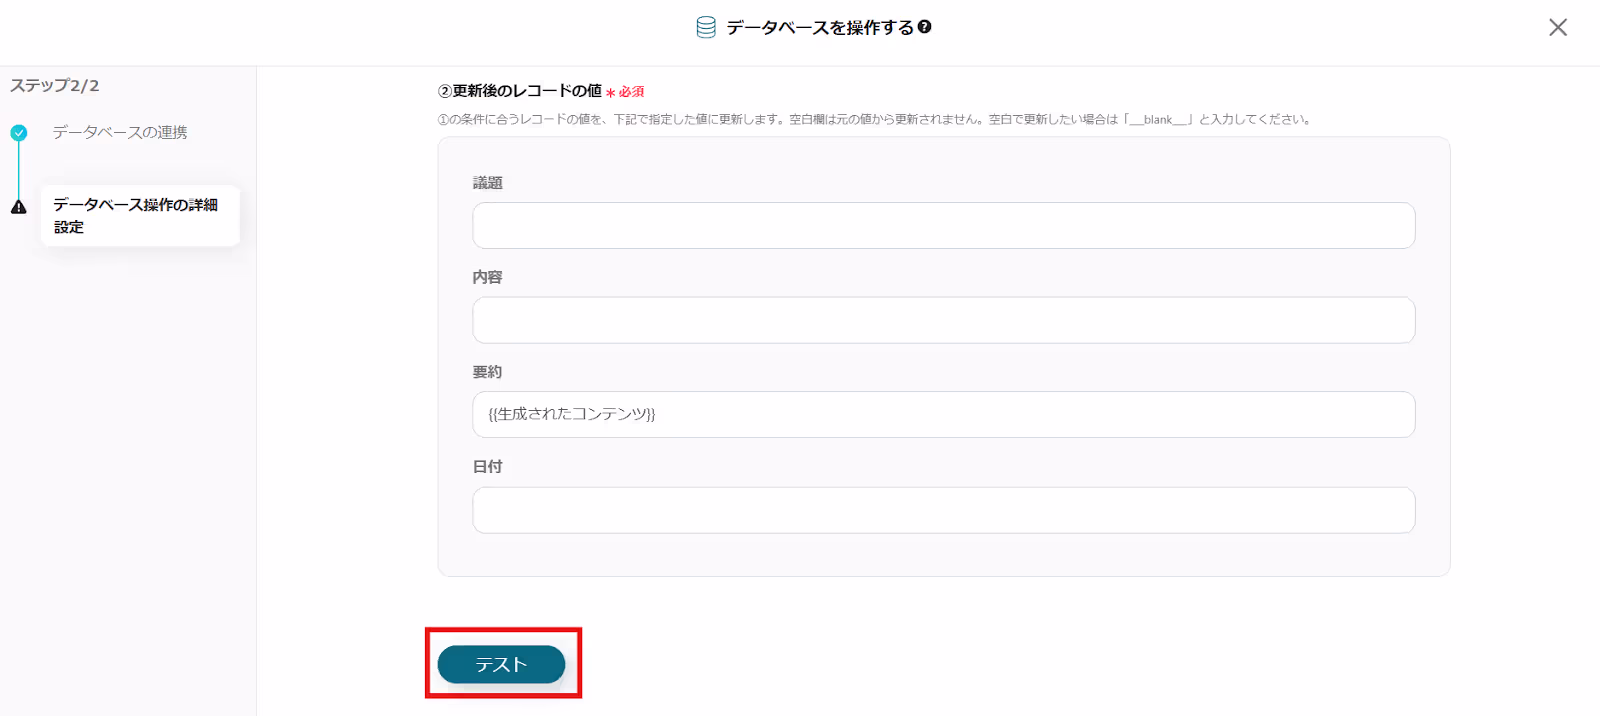Image resolution: width=1600 pixels, height=716 pixels.
Task: Focus the 議題 input field
Action: pyautogui.click(x=944, y=225)
